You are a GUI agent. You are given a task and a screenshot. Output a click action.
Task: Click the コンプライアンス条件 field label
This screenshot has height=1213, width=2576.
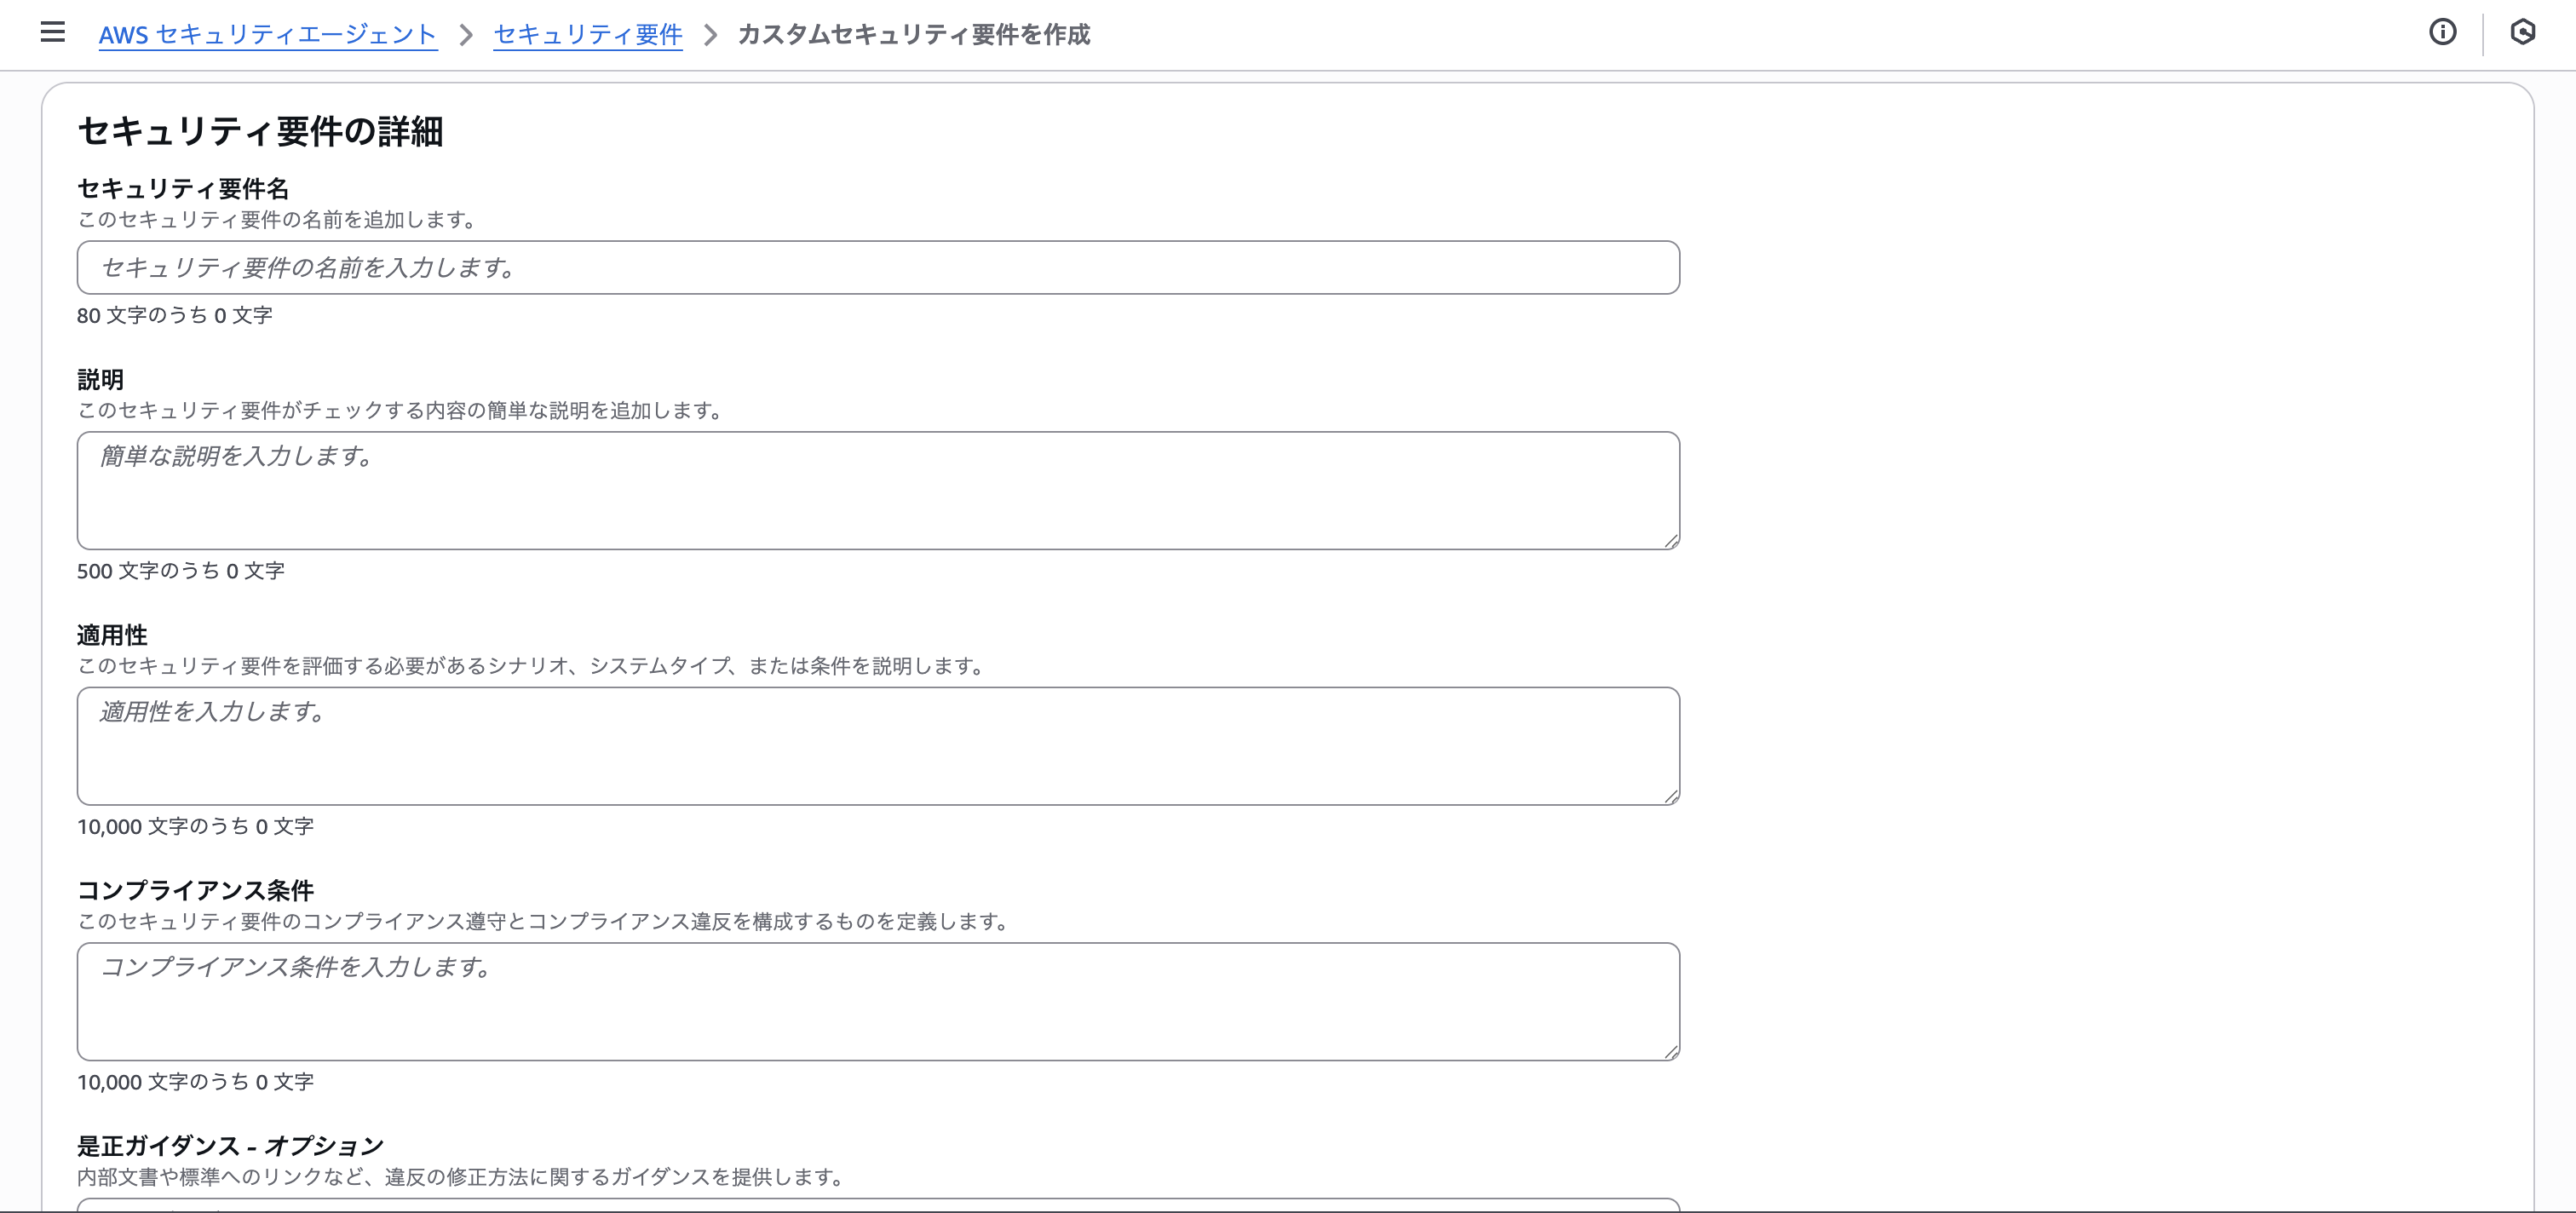[x=195, y=890]
